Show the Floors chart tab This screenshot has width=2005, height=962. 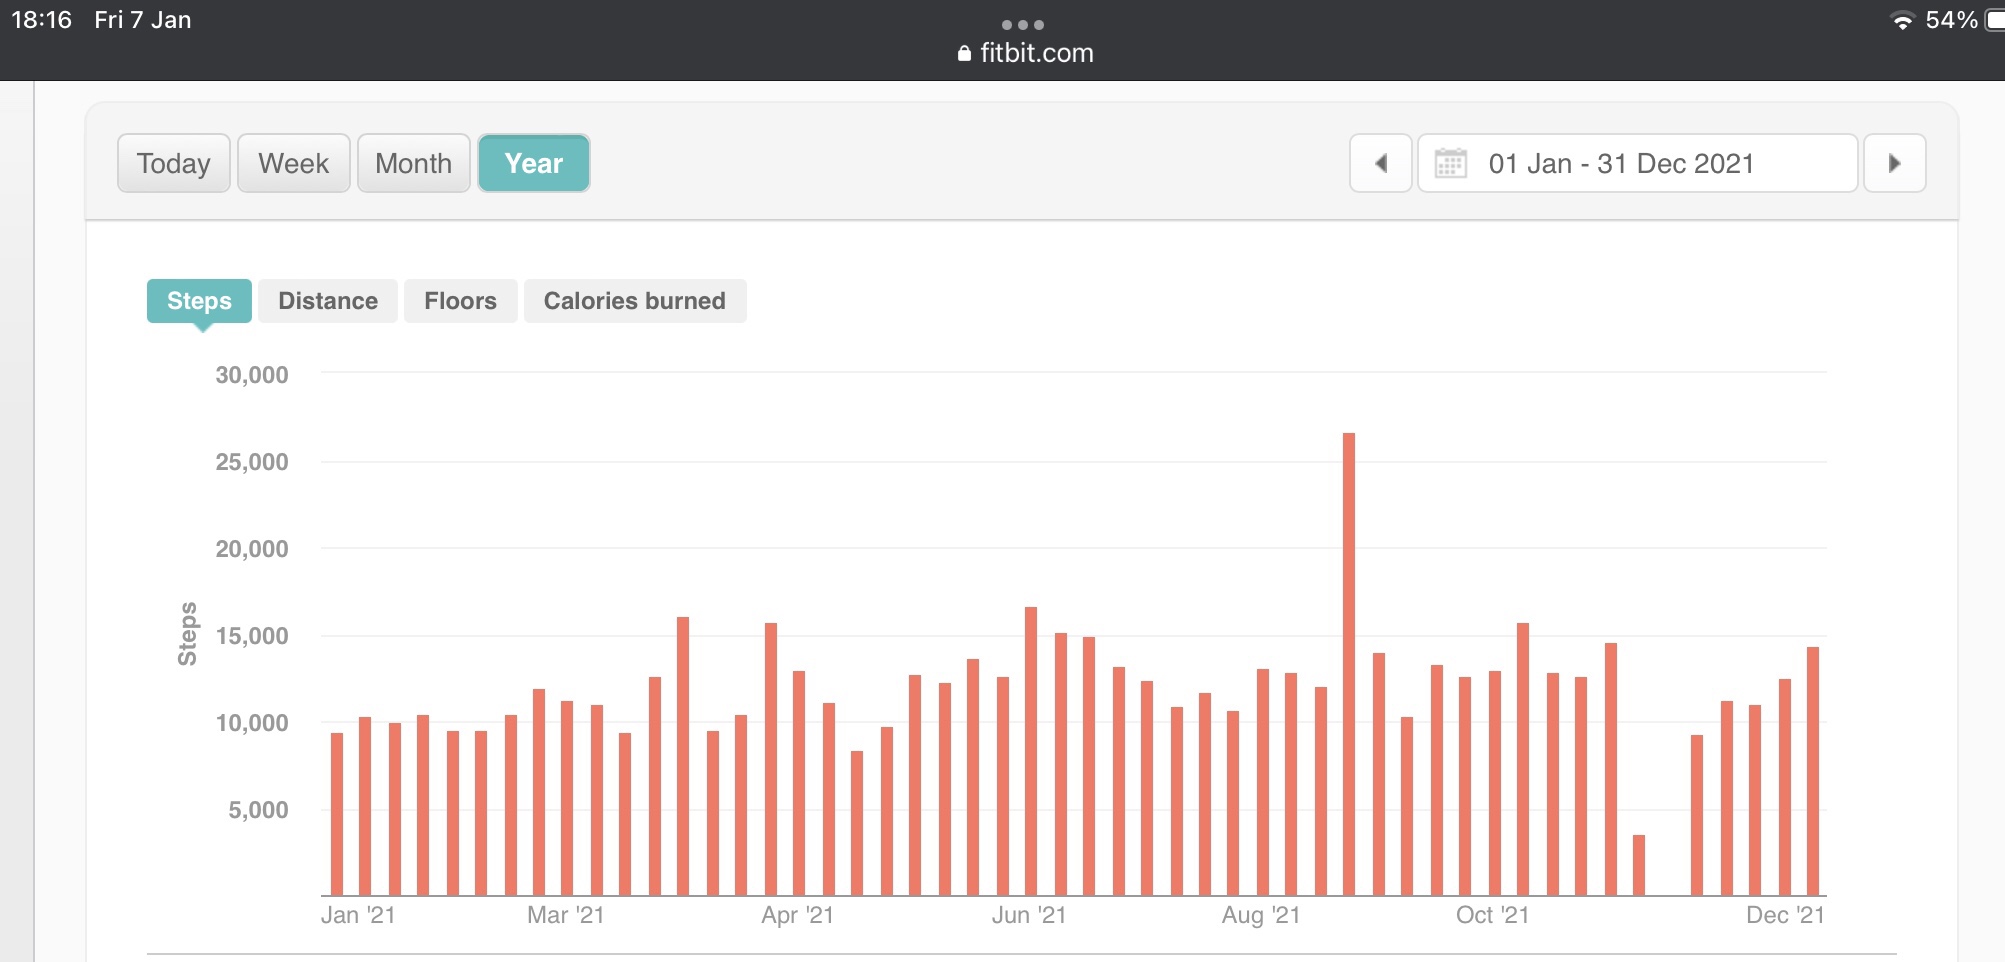(x=460, y=301)
